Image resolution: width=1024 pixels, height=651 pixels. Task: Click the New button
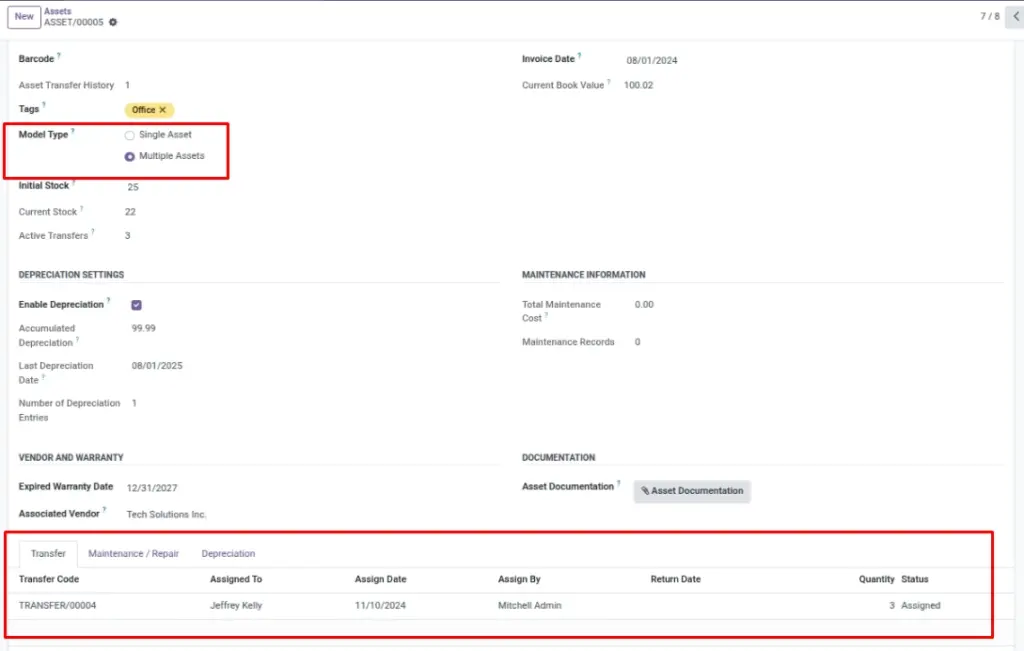(x=24, y=16)
